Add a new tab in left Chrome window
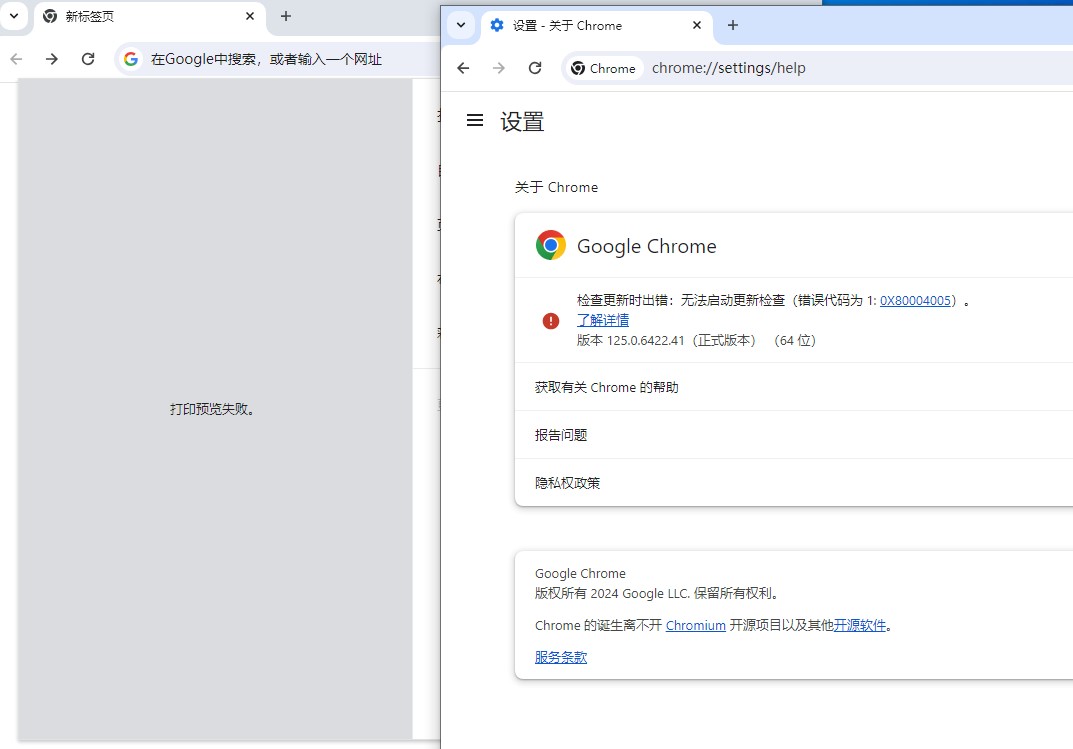 [286, 16]
